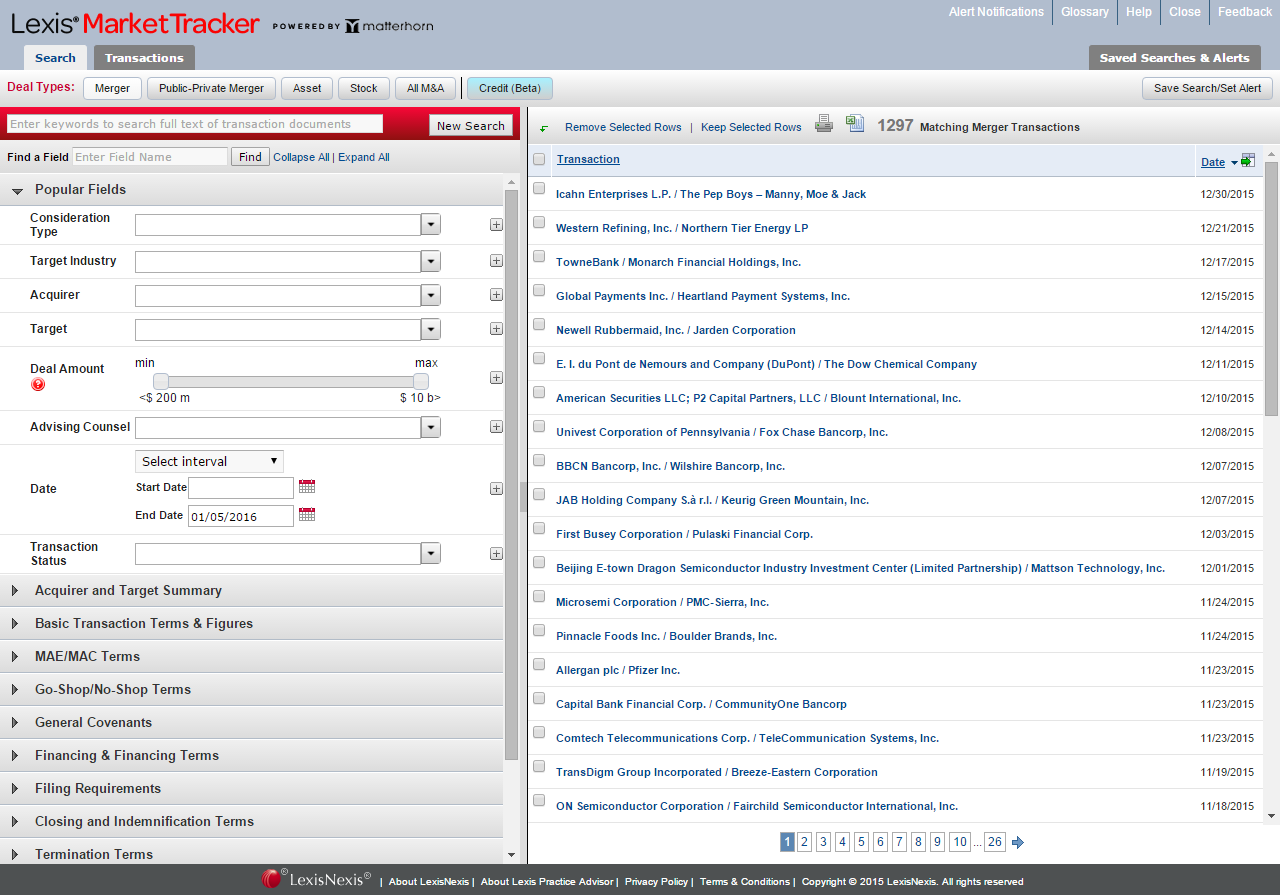This screenshot has width=1280, height=895.
Task: Click the plus icon for Deal Amount
Action: (x=496, y=378)
